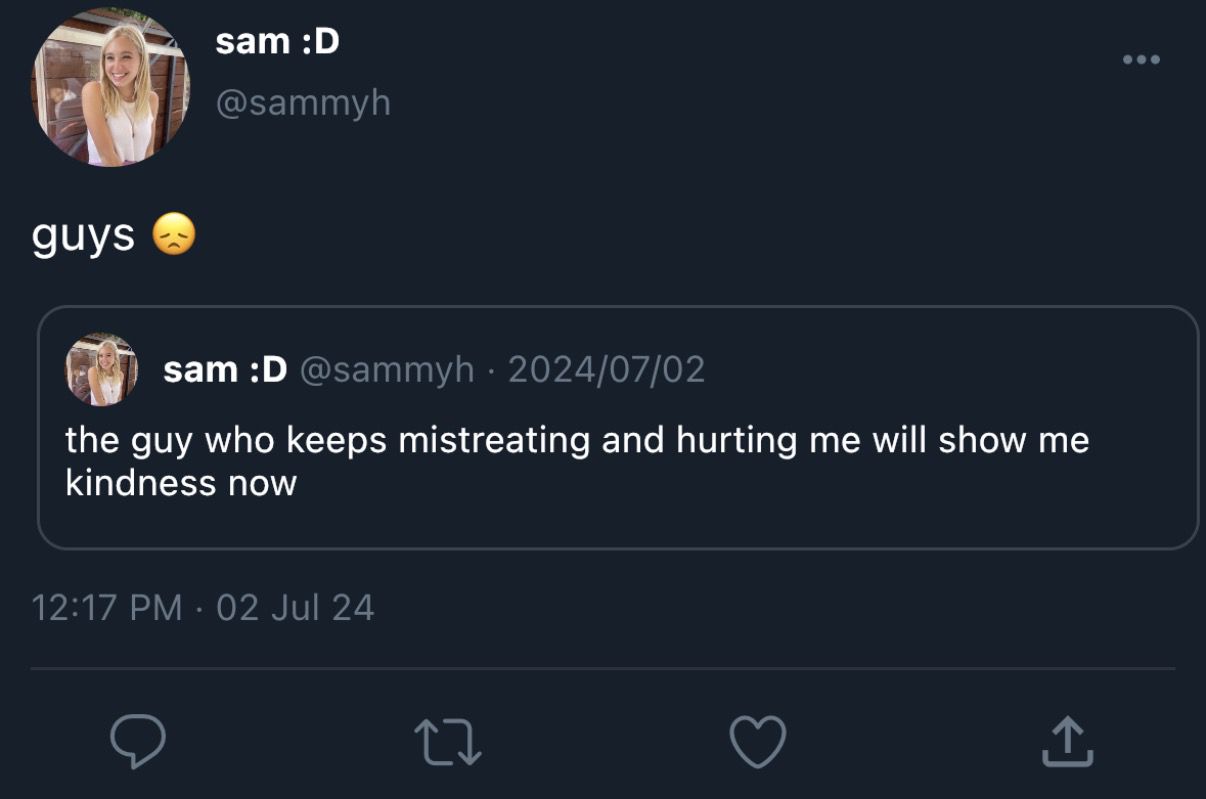Click "kindness now" in the quoted tweet
The height and width of the screenshot is (799, 1206).
pos(181,483)
